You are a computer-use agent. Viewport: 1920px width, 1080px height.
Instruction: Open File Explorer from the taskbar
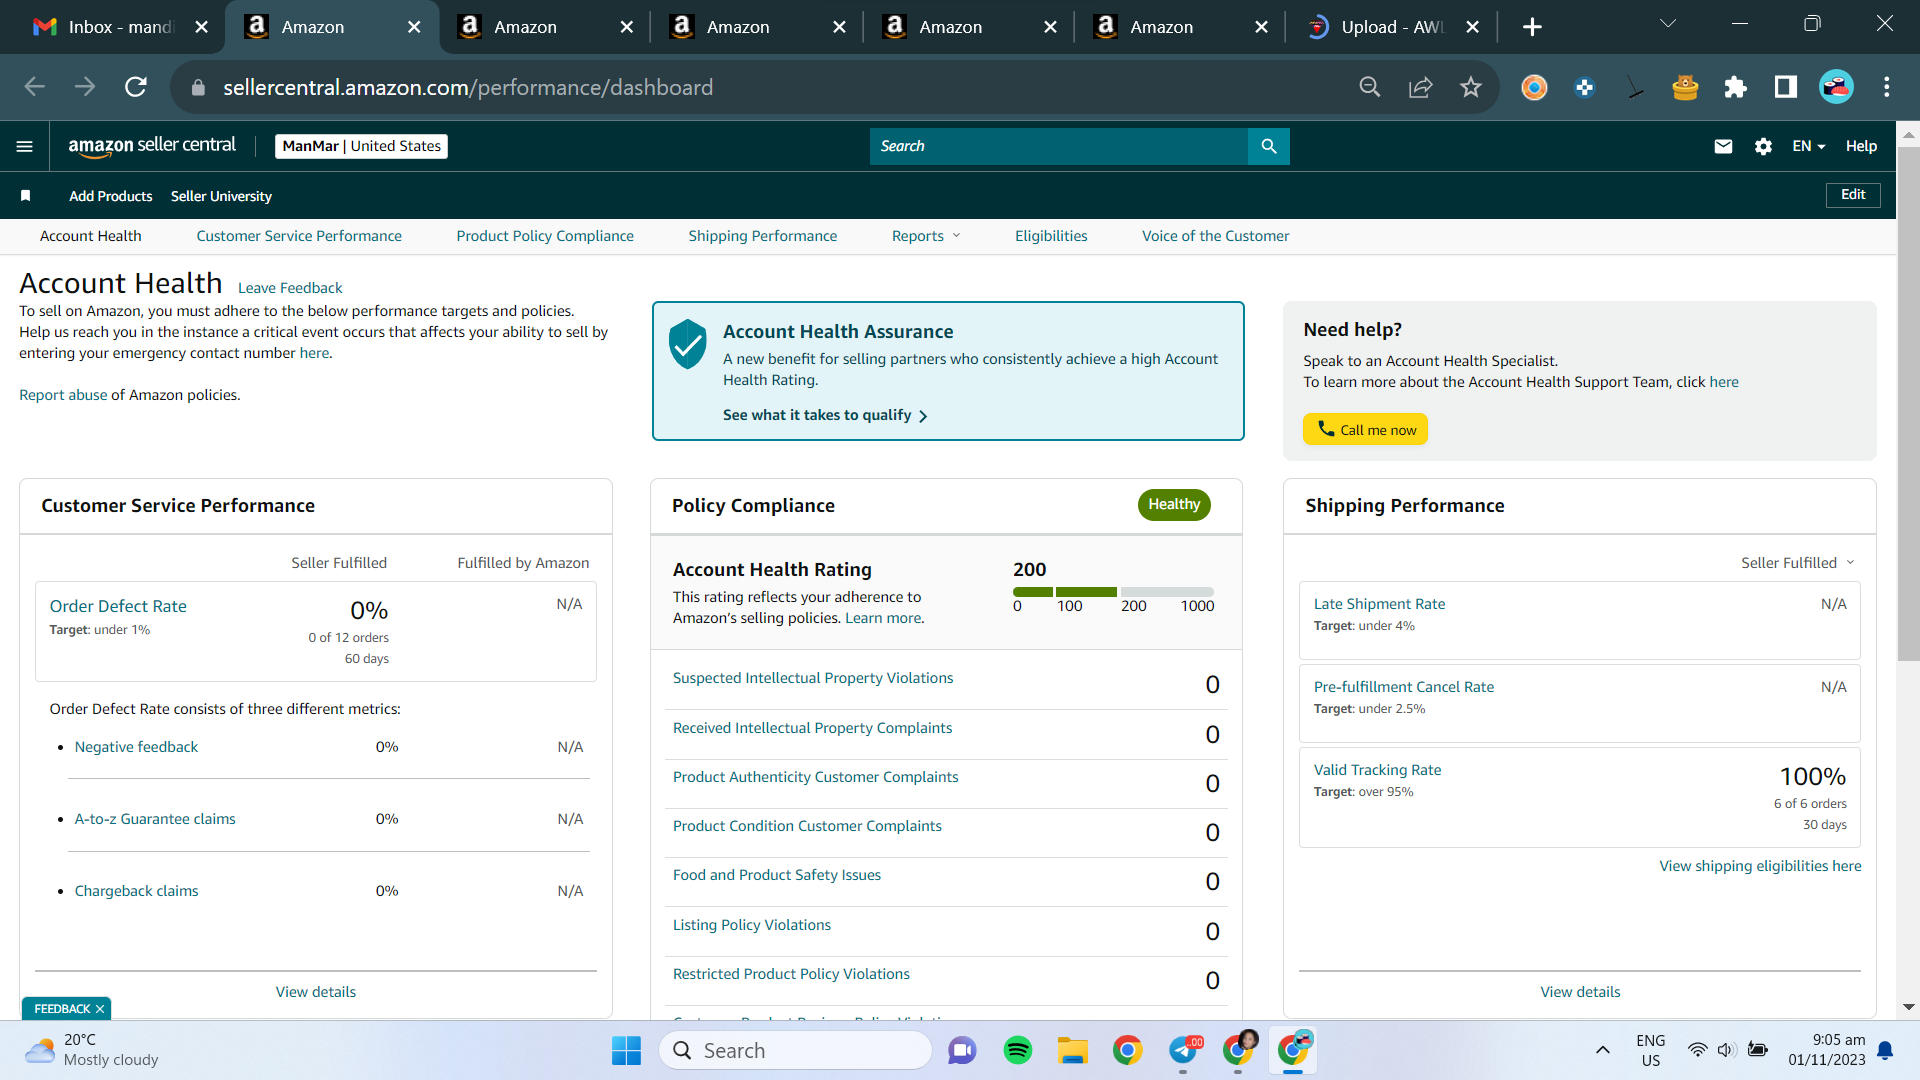coord(1073,1050)
